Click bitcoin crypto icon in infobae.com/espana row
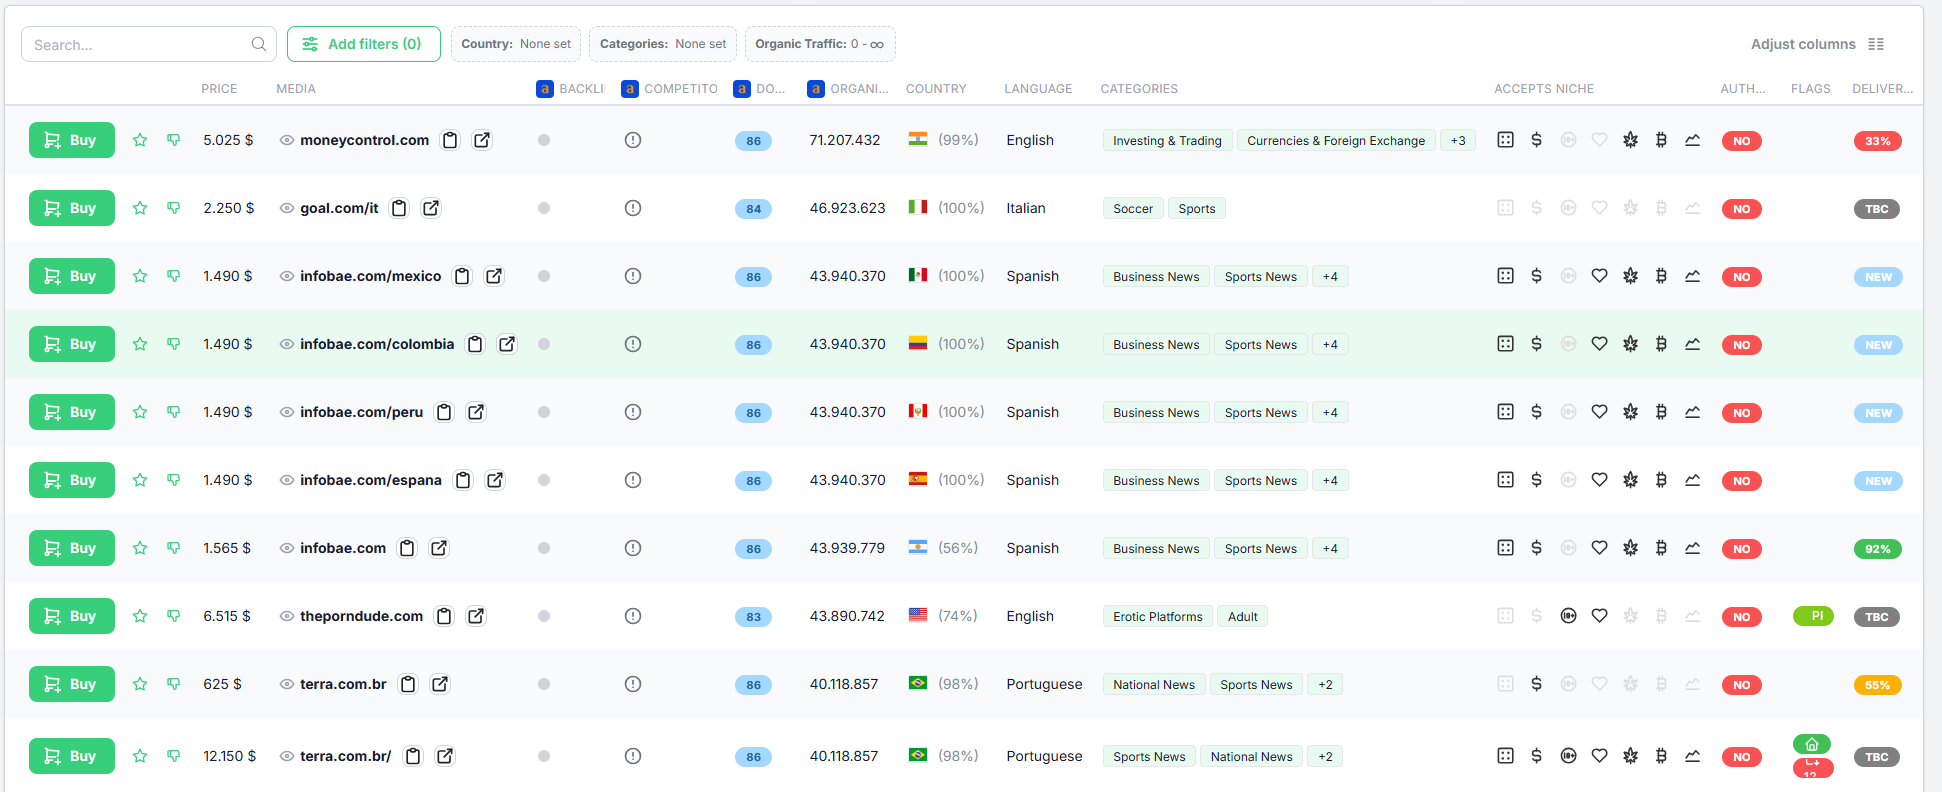The width and height of the screenshot is (1942, 792). click(1661, 480)
